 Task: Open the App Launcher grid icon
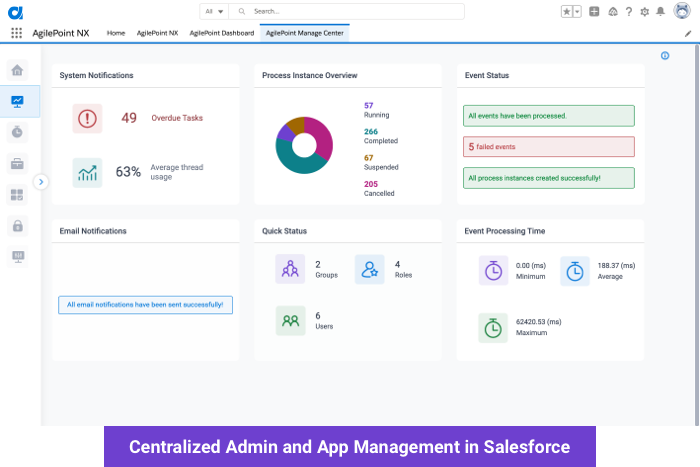pyautogui.click(x=16, y=33)
